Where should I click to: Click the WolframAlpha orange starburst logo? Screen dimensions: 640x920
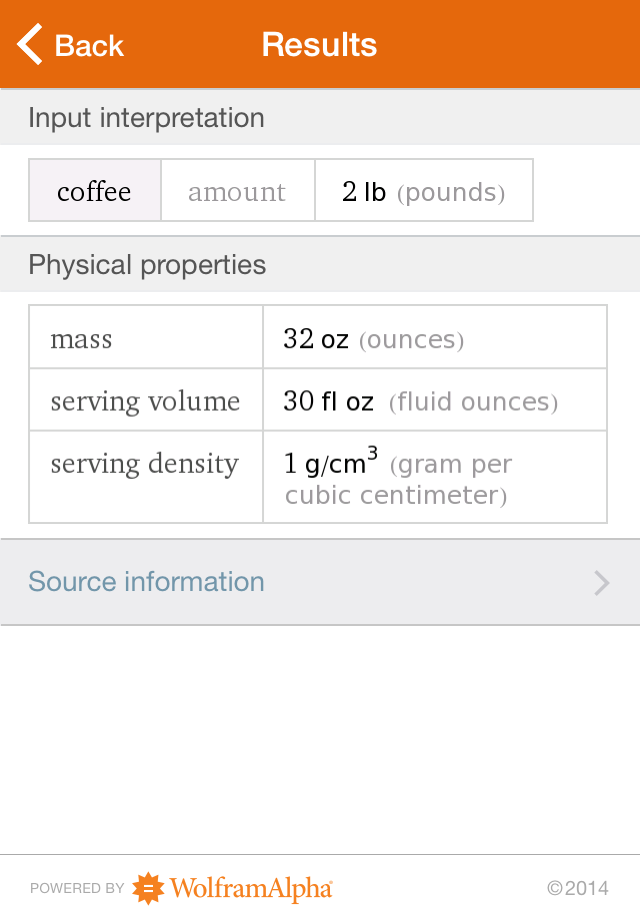[x=148, y=888]
